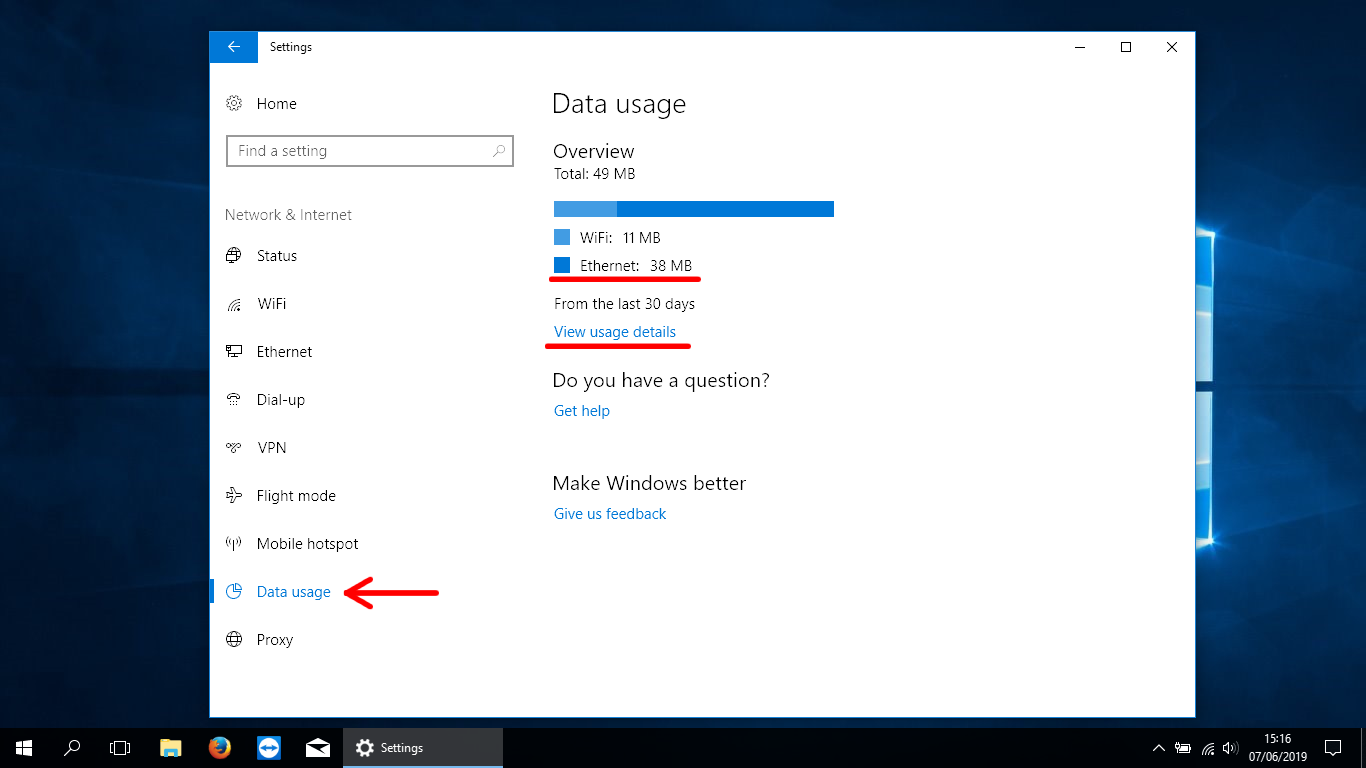Minimize the Settings window
This screenshot has height=768, width=1366.
tap(1080, 47)
